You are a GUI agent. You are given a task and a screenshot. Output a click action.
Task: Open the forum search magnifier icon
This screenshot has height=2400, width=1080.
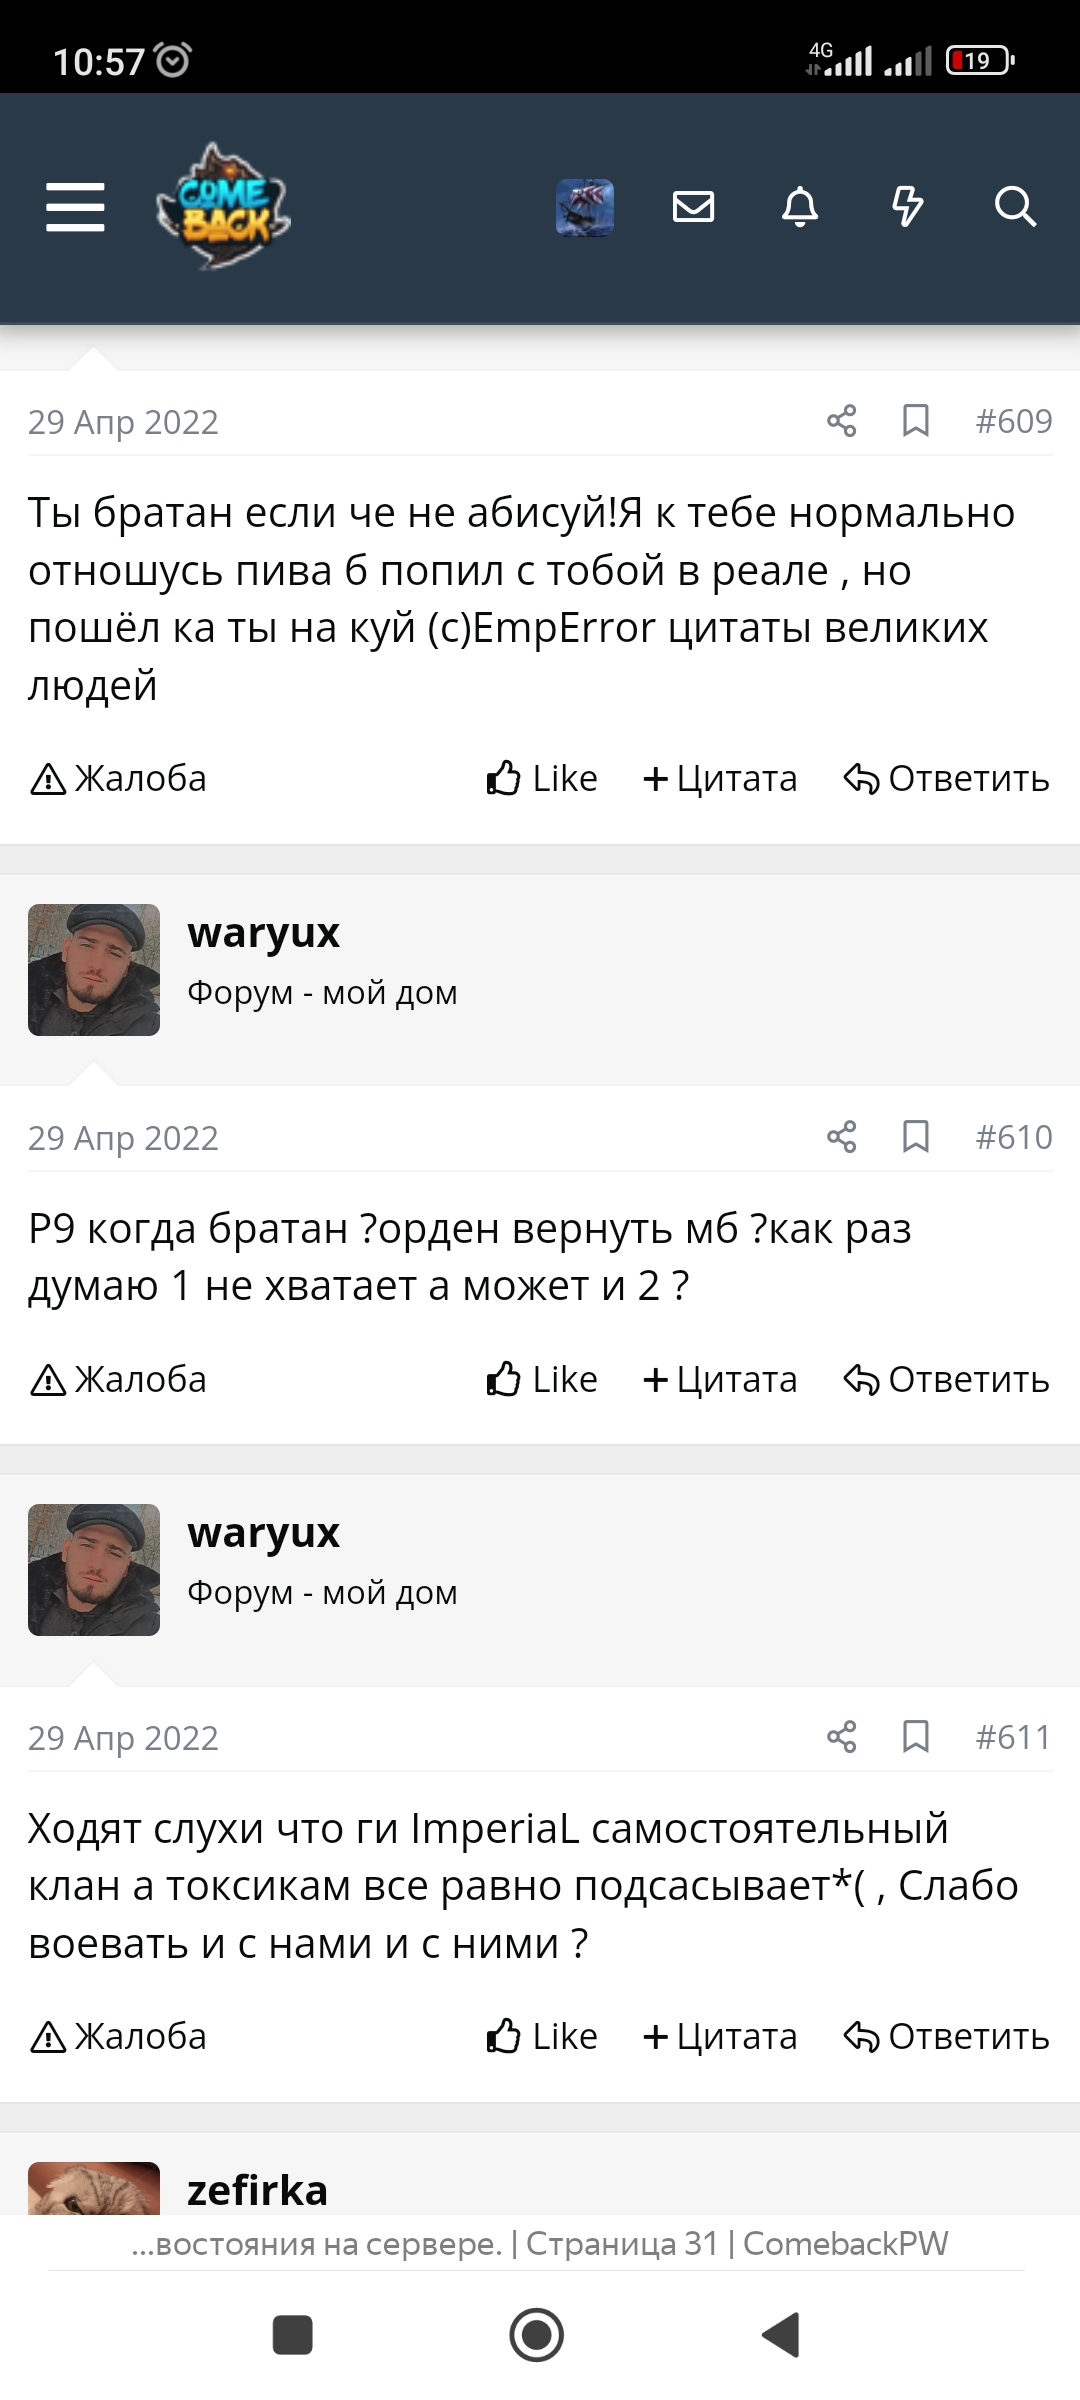(1015, 207)
